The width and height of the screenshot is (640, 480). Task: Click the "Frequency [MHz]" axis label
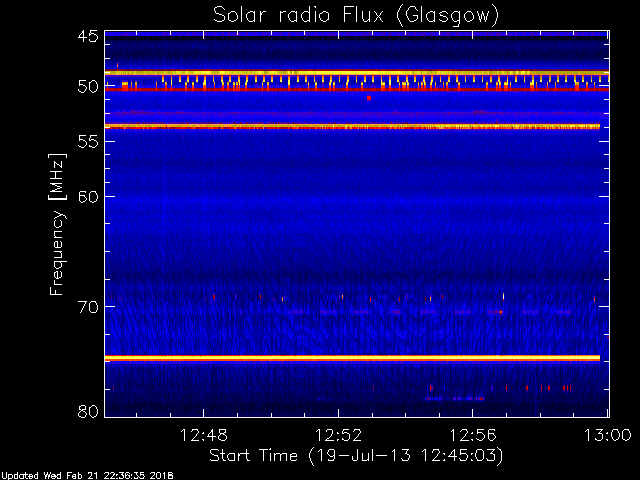[57, 224]
